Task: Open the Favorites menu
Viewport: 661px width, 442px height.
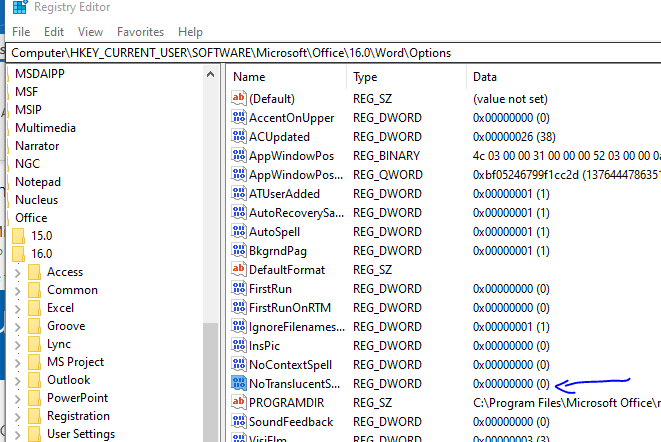Action: 140,32
